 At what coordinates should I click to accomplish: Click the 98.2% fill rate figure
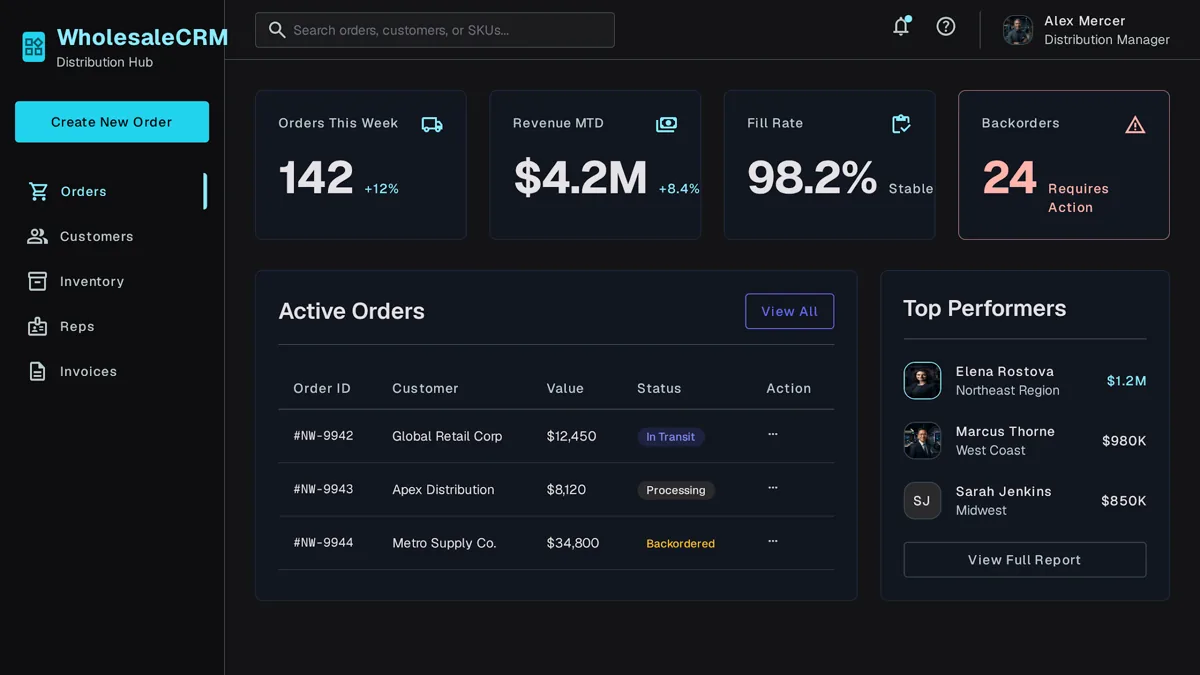pyautogui.click(x=812, y=178)
